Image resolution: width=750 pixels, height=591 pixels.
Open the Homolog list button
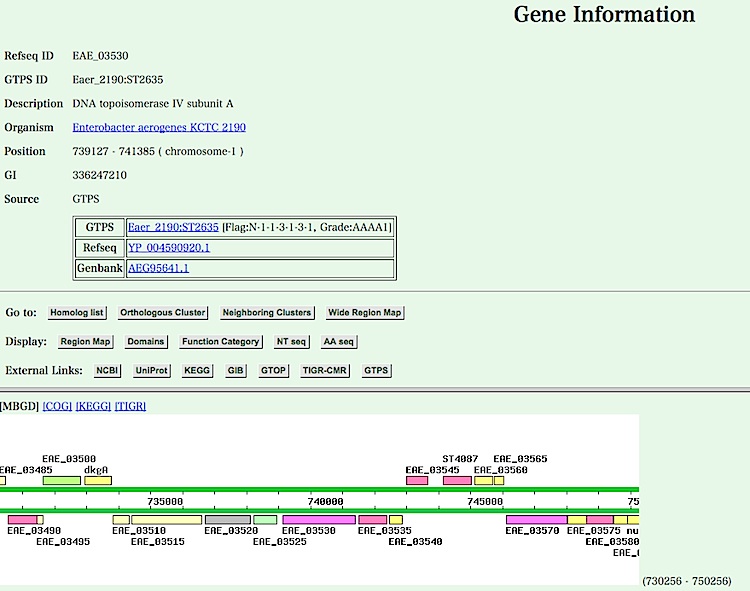click(77, 313)
